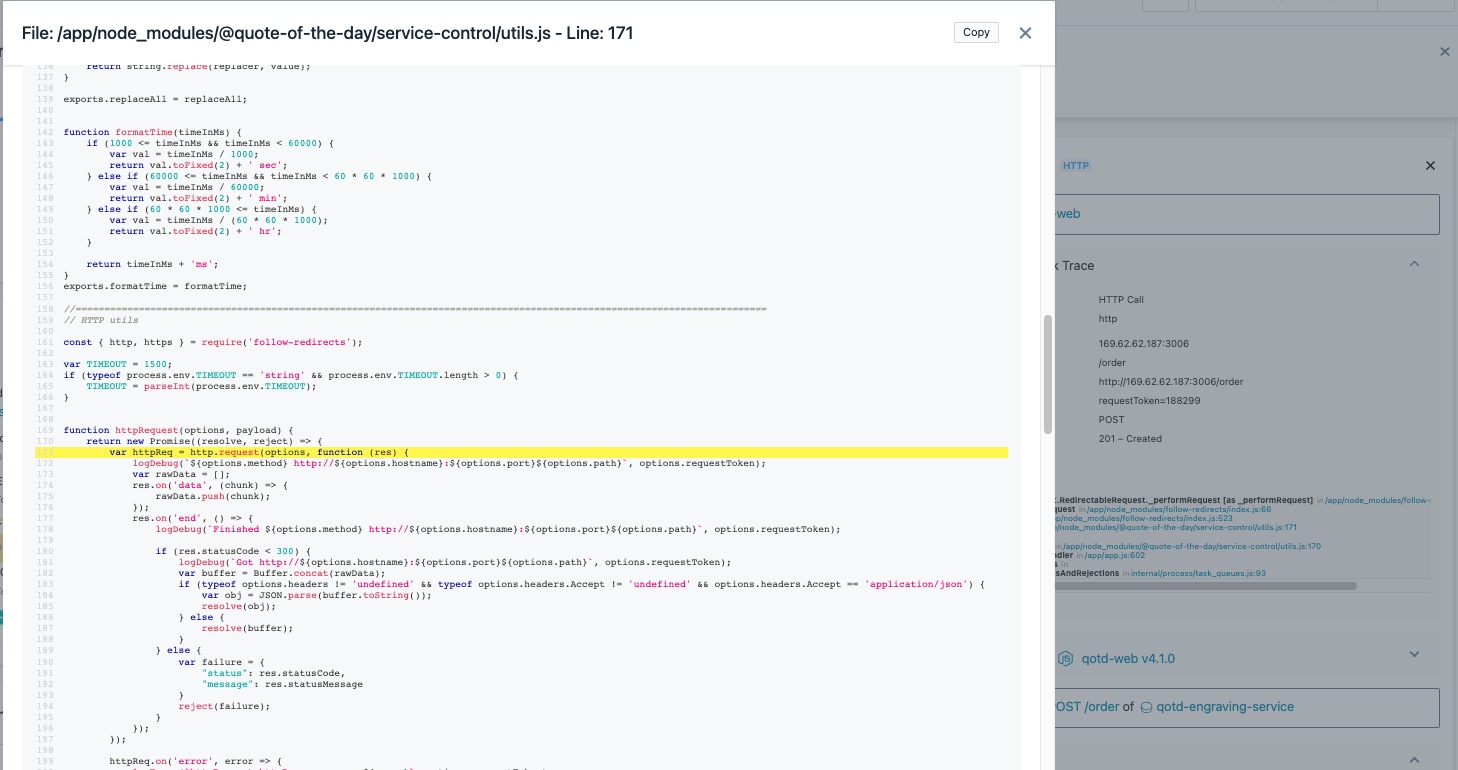The height and width of the screenshot is (770, 1458).
Task: Click the 'exports.replaceAll = replaceAll;' line
Action: click(x=155, y=99)
